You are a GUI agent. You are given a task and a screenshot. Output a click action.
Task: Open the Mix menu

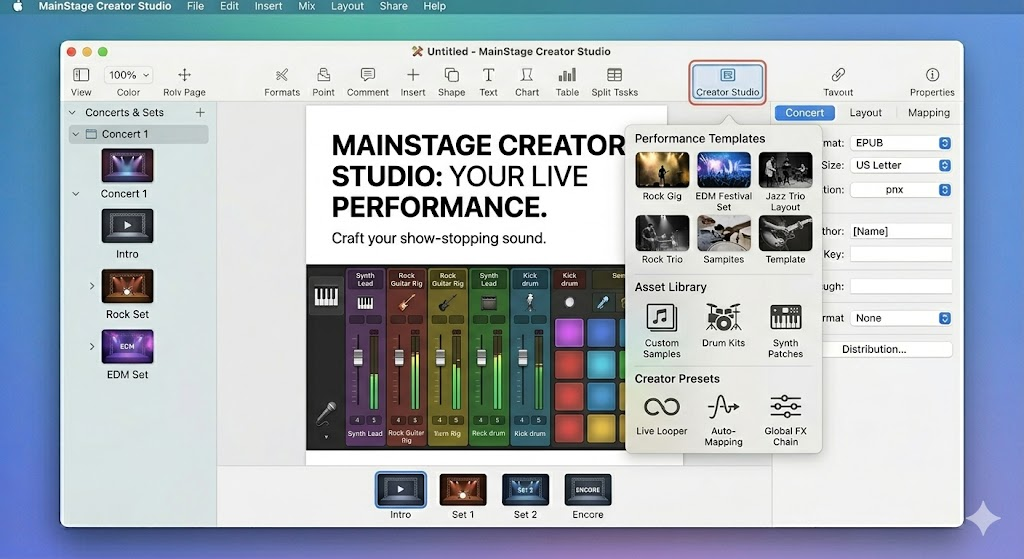coord(306,6)
